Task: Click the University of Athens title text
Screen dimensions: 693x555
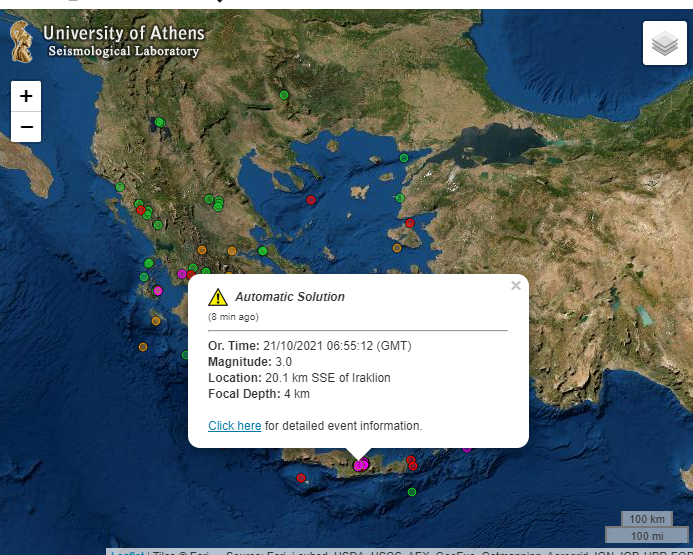Action: click(x=123, y=34)
